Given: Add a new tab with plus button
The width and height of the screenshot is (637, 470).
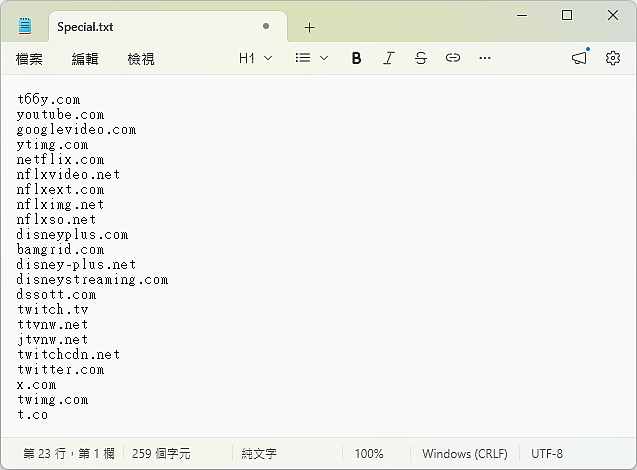Looking at the screenshot, I should click(x=310, y=28).
